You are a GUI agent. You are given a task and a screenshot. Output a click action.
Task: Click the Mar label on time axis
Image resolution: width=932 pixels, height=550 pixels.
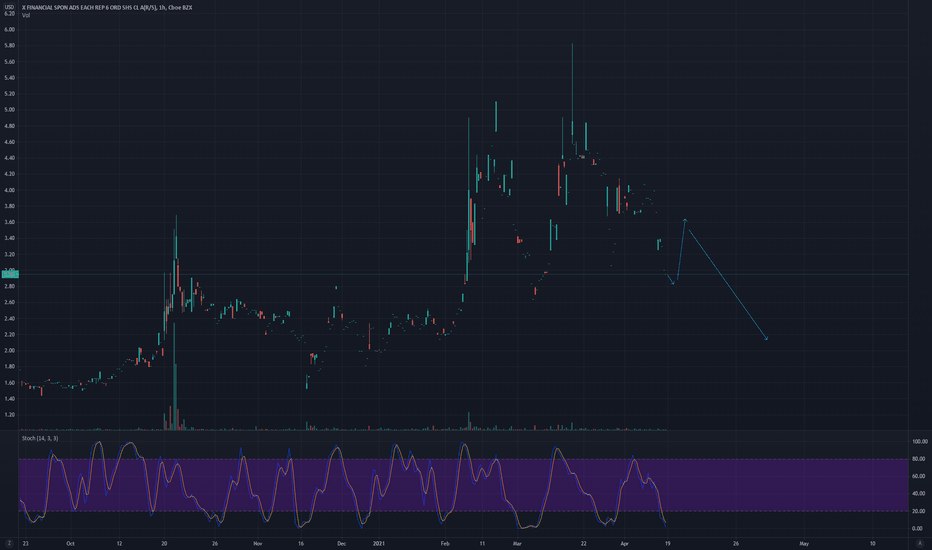point(517,543)
